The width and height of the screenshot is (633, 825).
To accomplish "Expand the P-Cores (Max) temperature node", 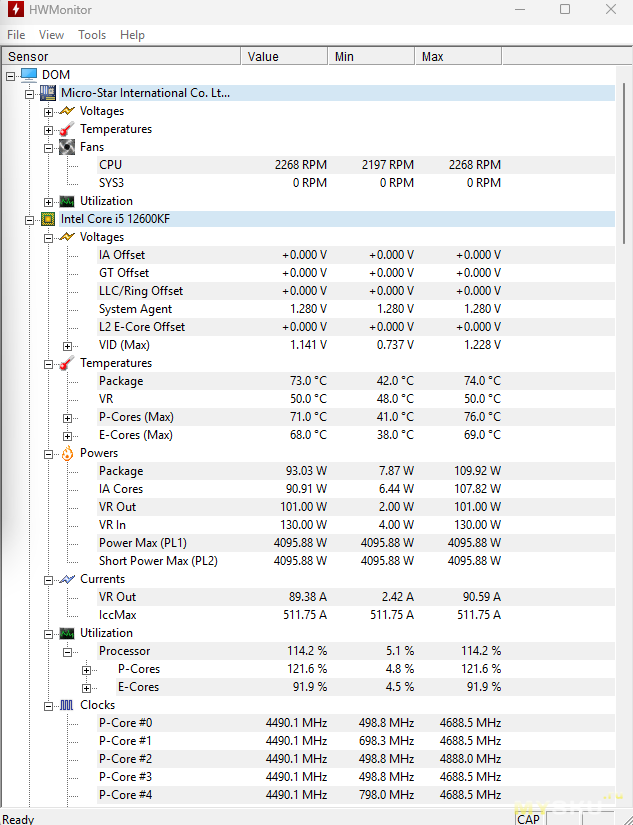I will [x=67, y=417].
